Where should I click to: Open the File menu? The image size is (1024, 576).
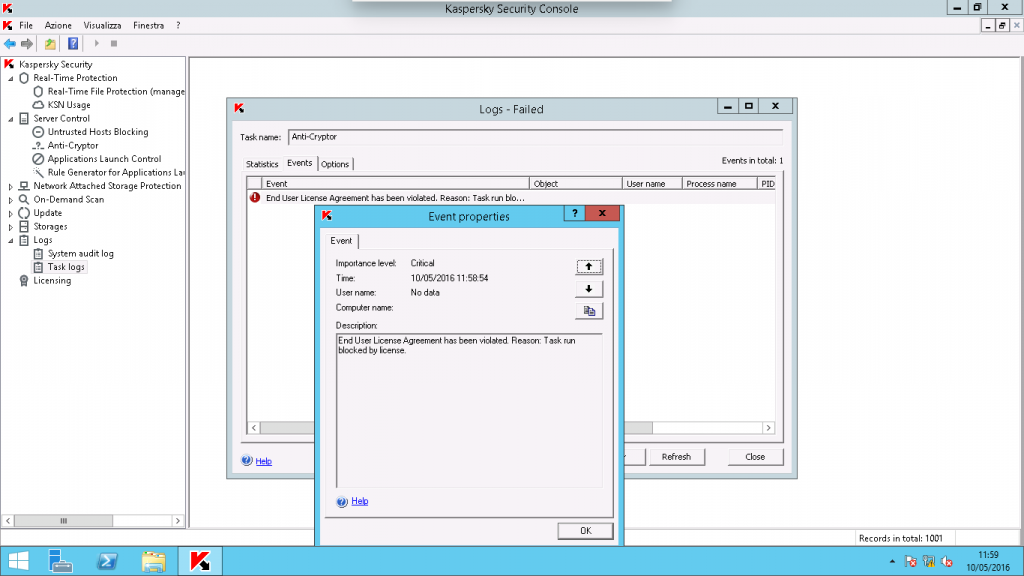point(26,25)
